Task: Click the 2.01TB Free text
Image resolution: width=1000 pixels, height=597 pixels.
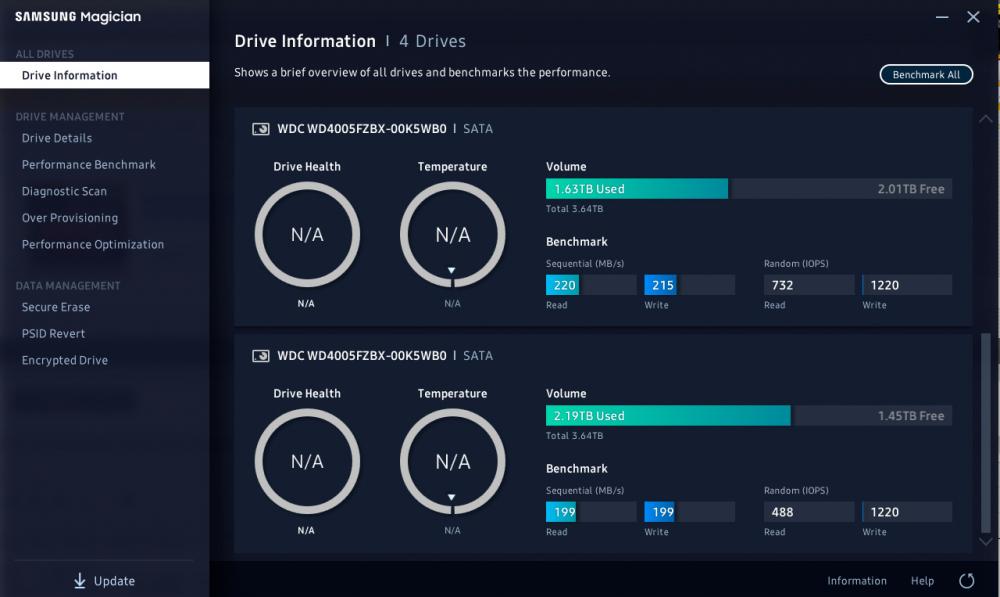Action: [911, 189]
